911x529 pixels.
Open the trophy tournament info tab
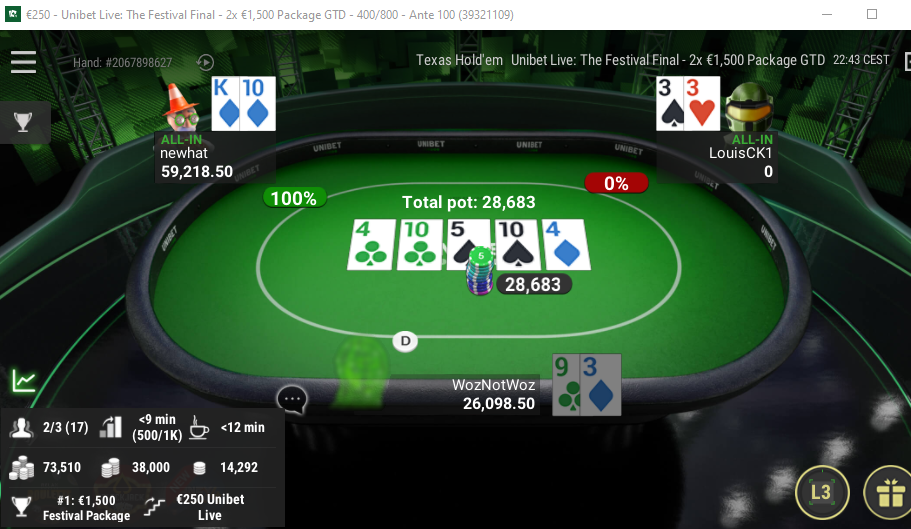point(23,122)
